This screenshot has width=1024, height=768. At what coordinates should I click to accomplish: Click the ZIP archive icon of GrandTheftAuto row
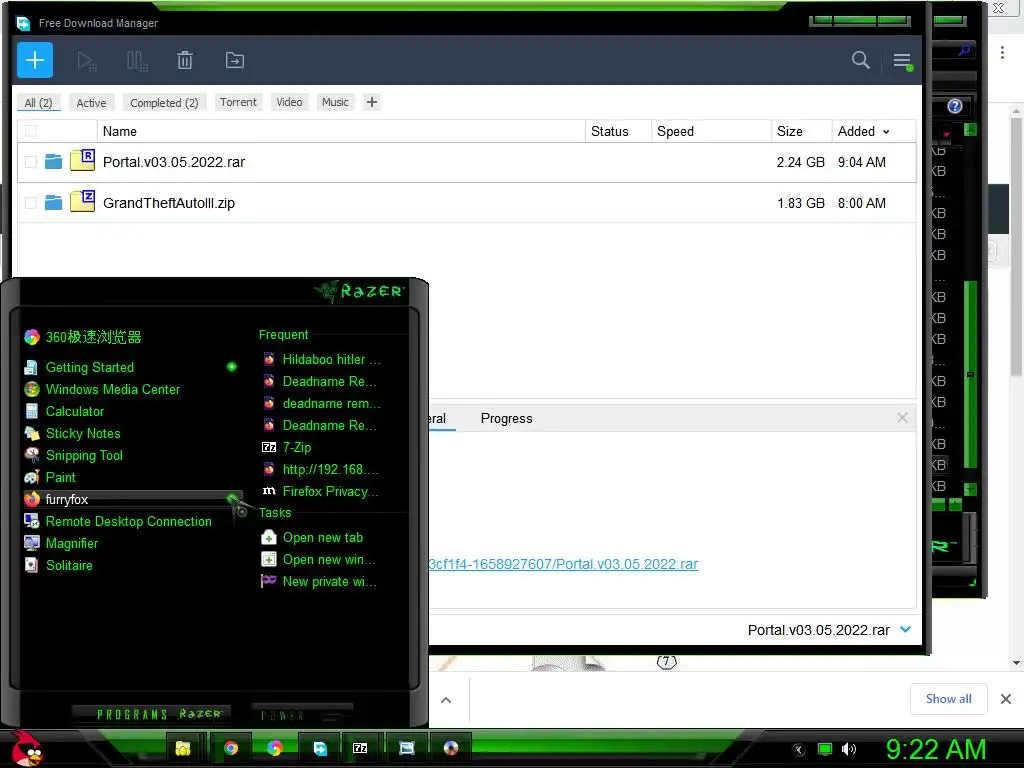pyautogui.click(x=82, y=200)
